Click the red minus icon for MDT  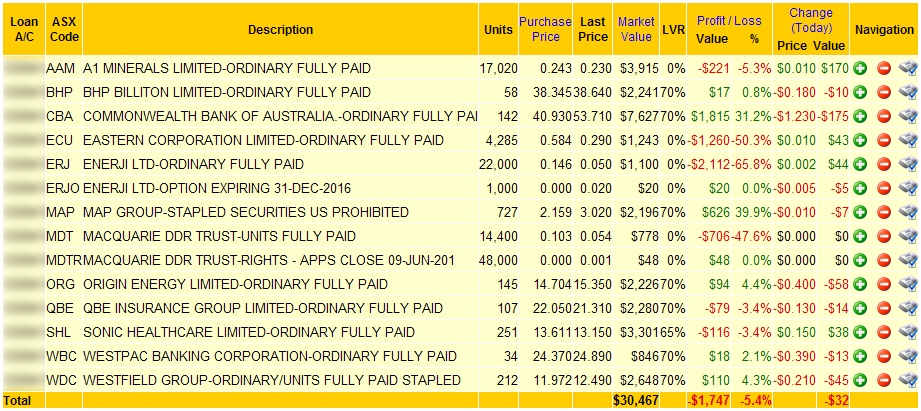click(884, 237)
